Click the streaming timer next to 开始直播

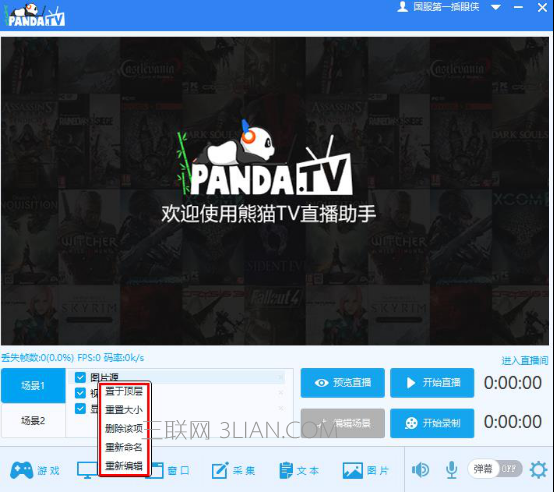coord(513,383)
